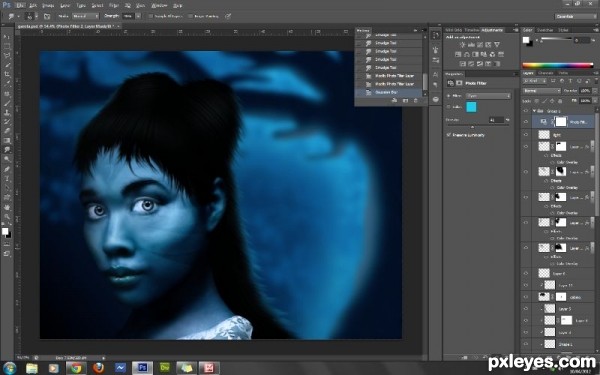Screen dimensions: 600x375
Task: Click the Photo Filter color swatch
Action: pos(471,107)
